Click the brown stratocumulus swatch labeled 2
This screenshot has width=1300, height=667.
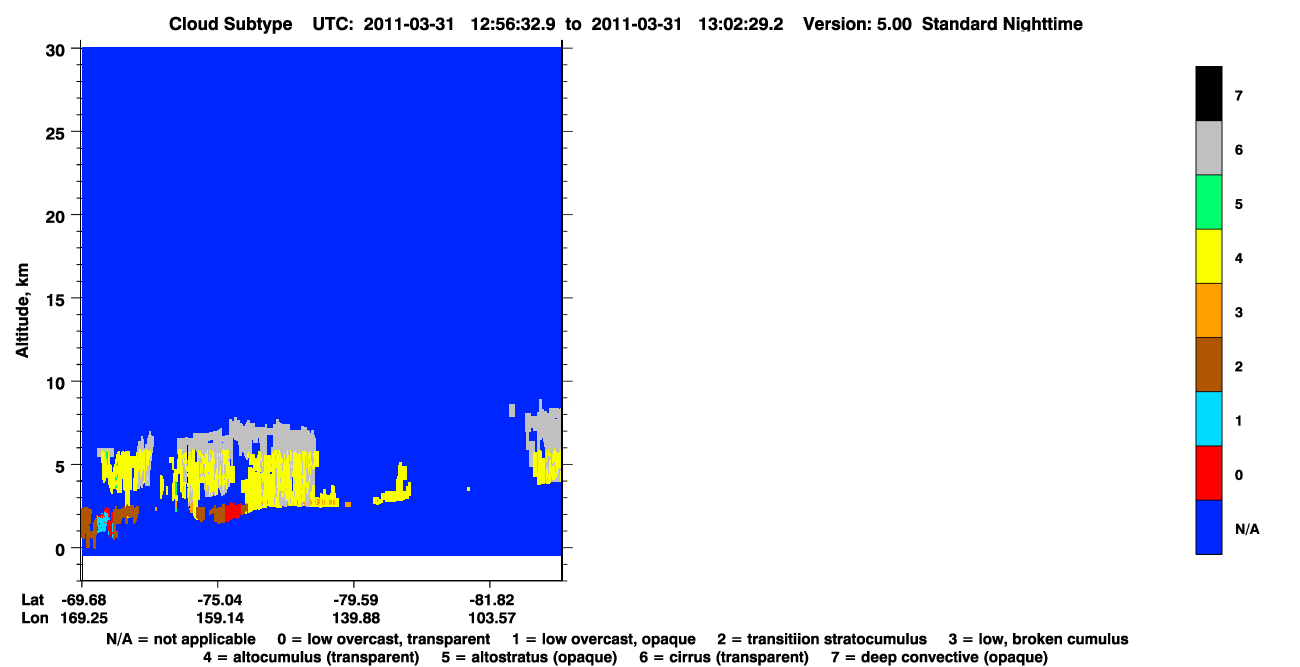(1208, 364)
